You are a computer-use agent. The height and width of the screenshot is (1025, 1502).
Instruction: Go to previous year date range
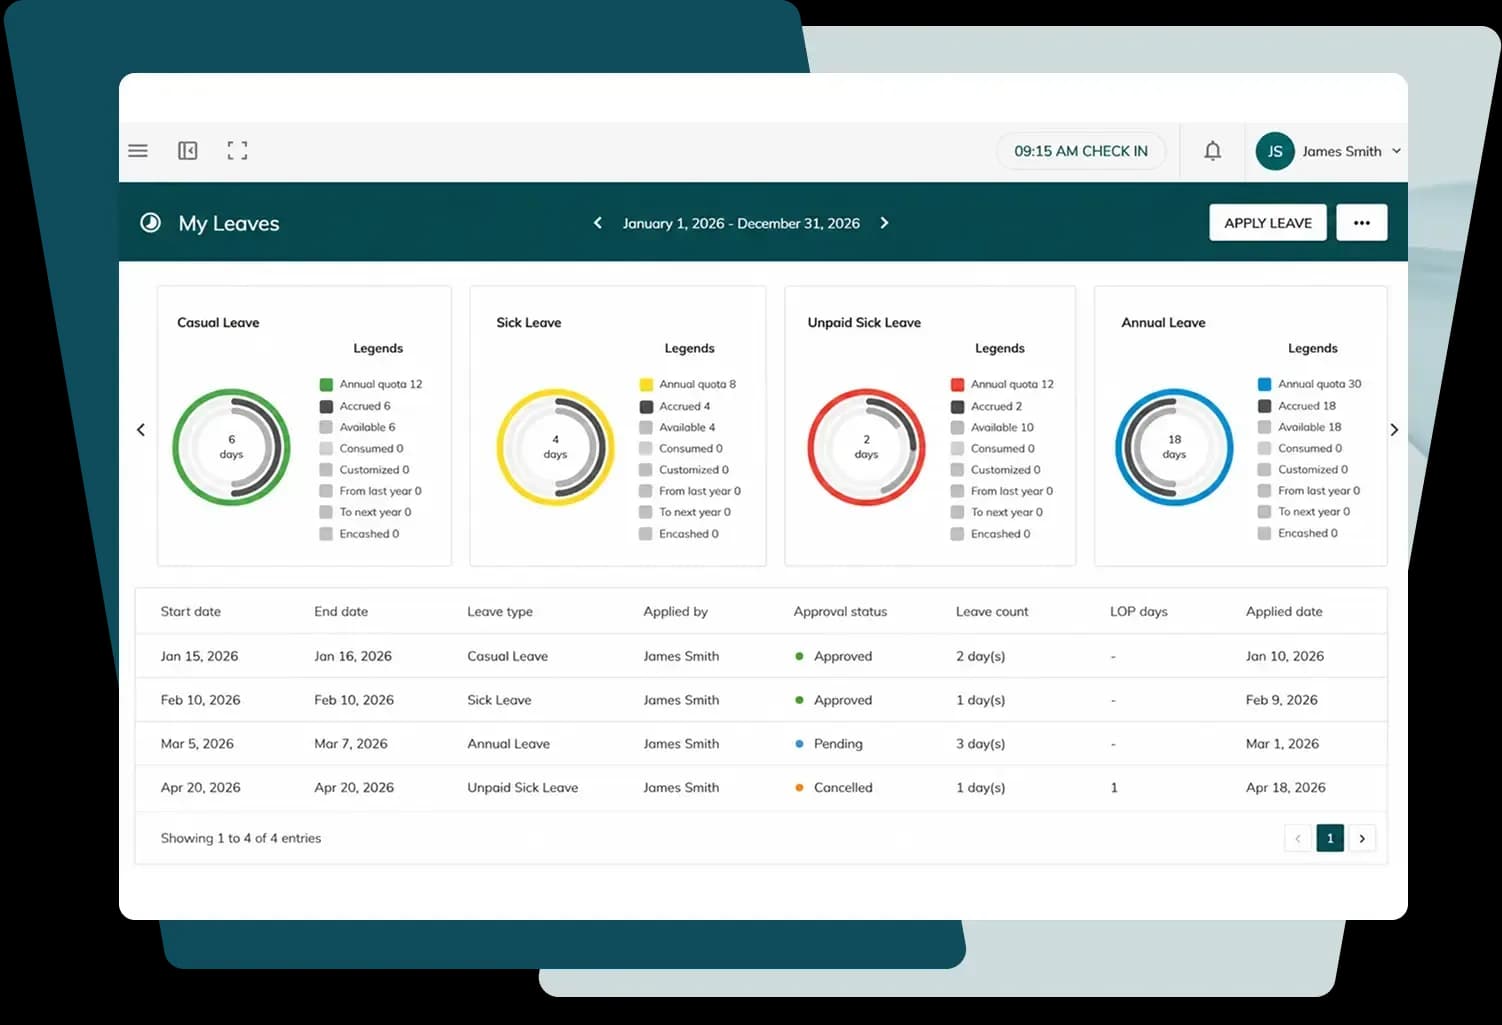click(598, 223)
